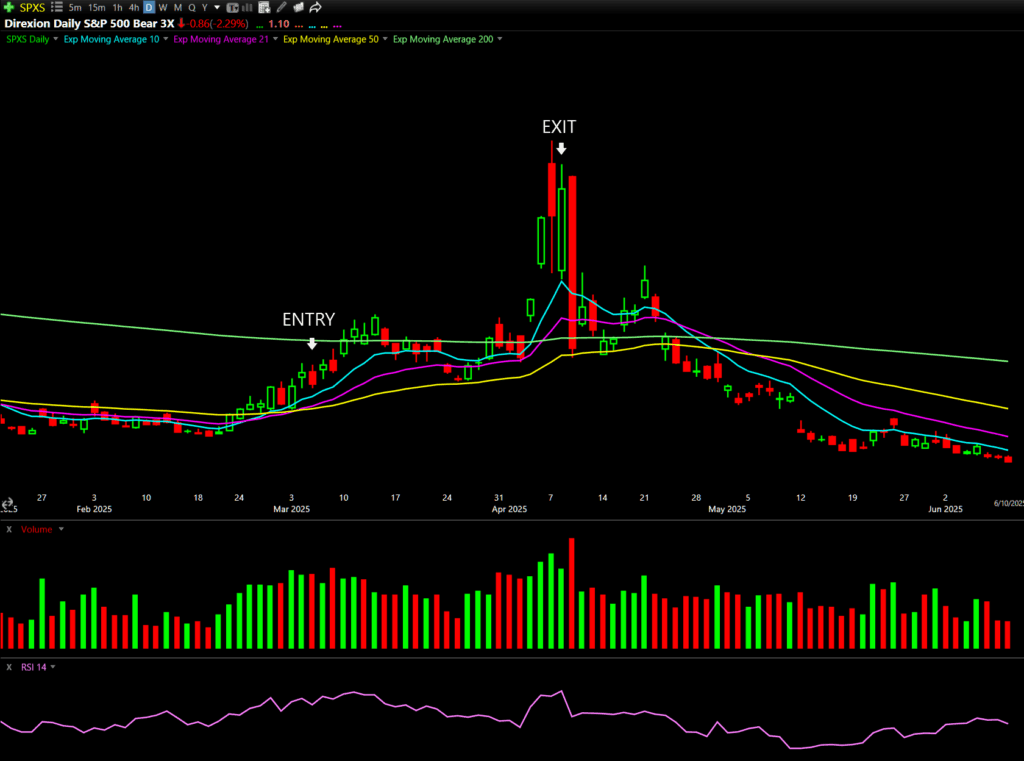Click the calendar events icon
The width and height of the screenshot is (1024, 761).
264,7
